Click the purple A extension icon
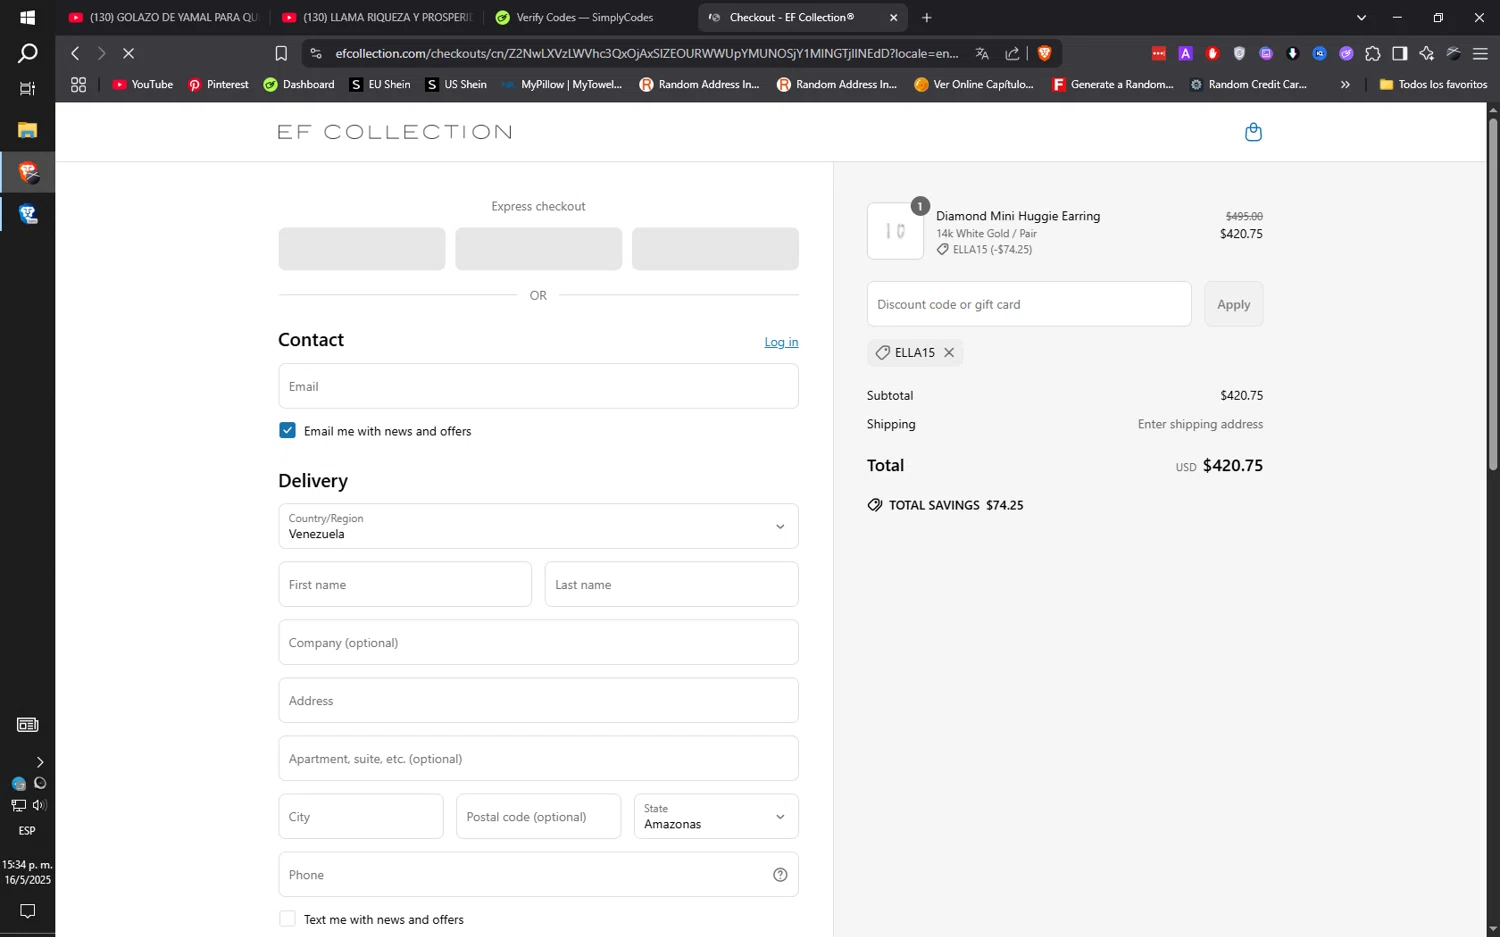This screenshot has width=1500, height=937. pos(1185,53)
